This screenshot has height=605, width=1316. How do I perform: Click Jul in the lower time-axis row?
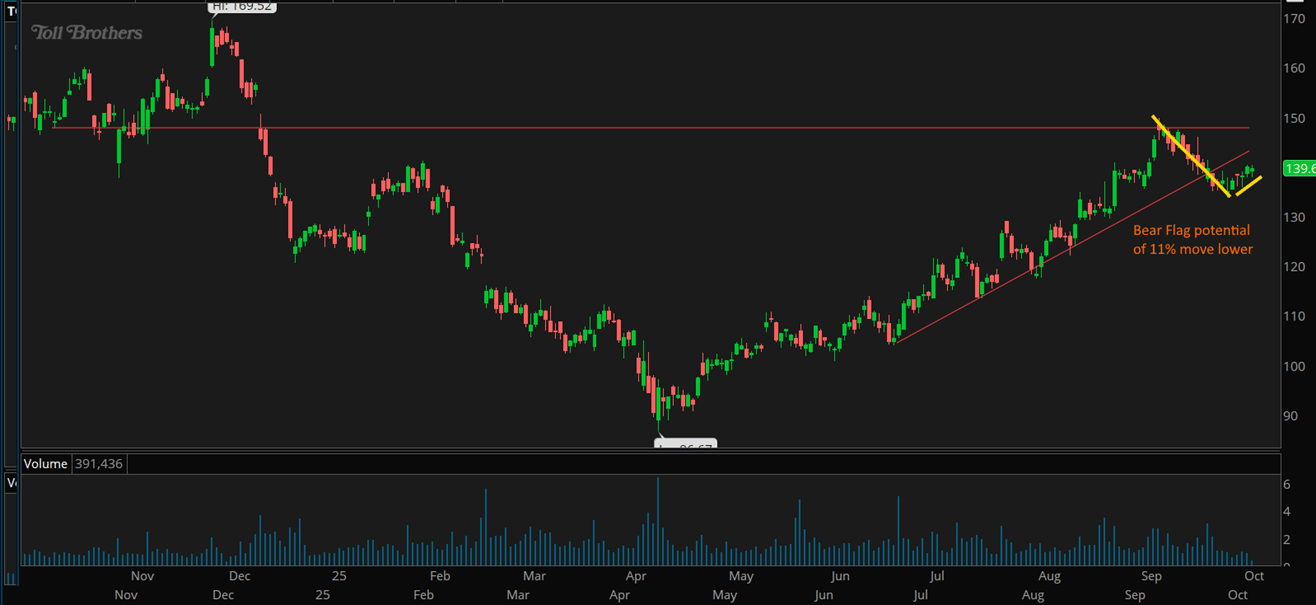coord(921,595)
